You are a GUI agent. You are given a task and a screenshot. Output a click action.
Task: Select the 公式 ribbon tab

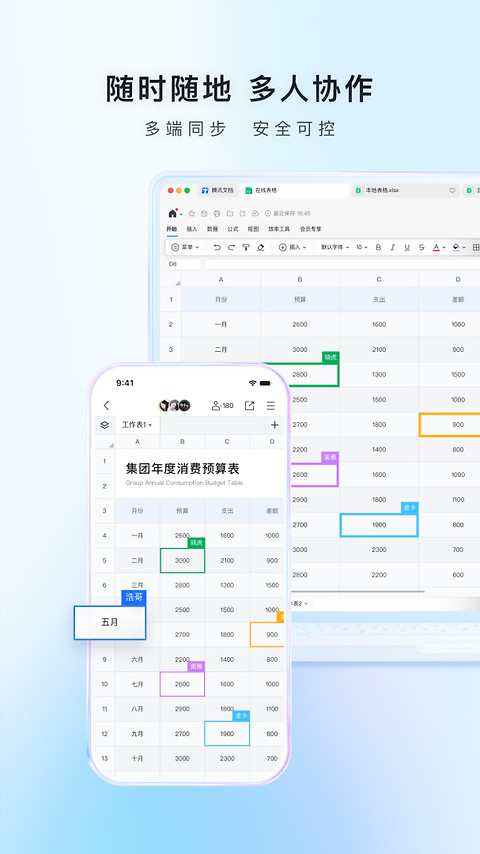(233, 229)
